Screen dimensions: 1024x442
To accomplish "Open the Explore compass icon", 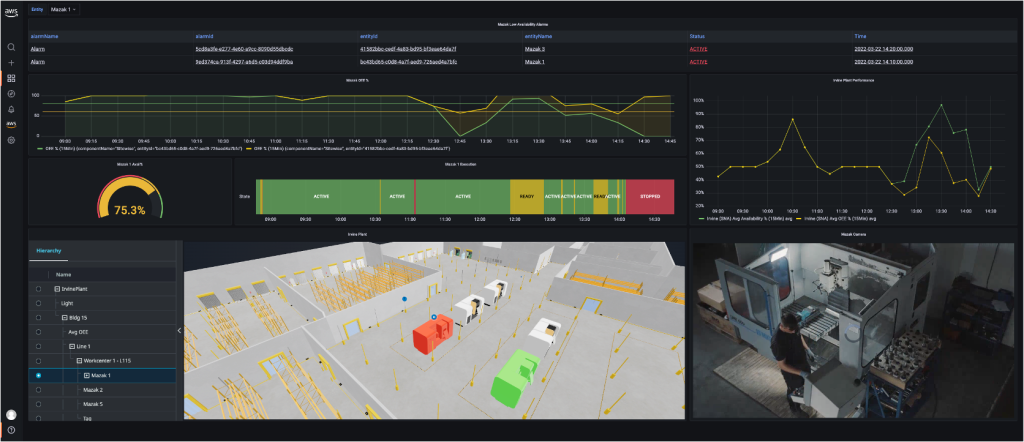I will (x=11, y=94).
